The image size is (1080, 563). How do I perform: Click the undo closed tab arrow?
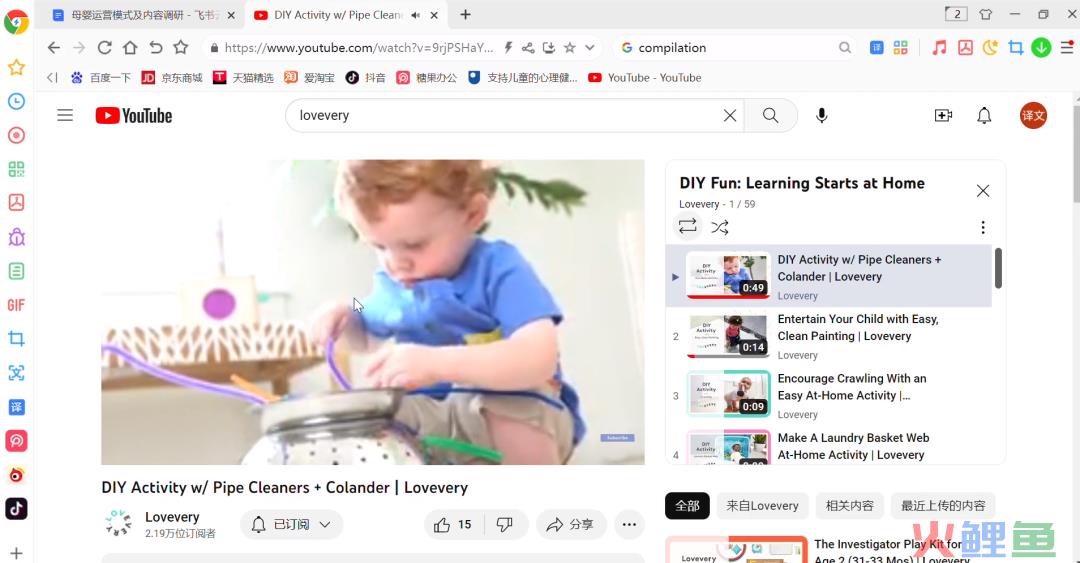click(x=156, y=48)
